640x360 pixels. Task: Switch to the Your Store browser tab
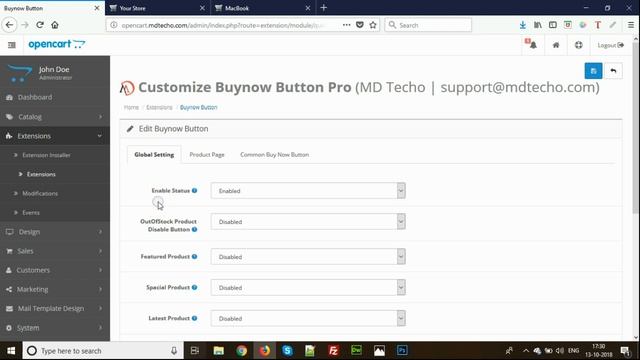157,8
